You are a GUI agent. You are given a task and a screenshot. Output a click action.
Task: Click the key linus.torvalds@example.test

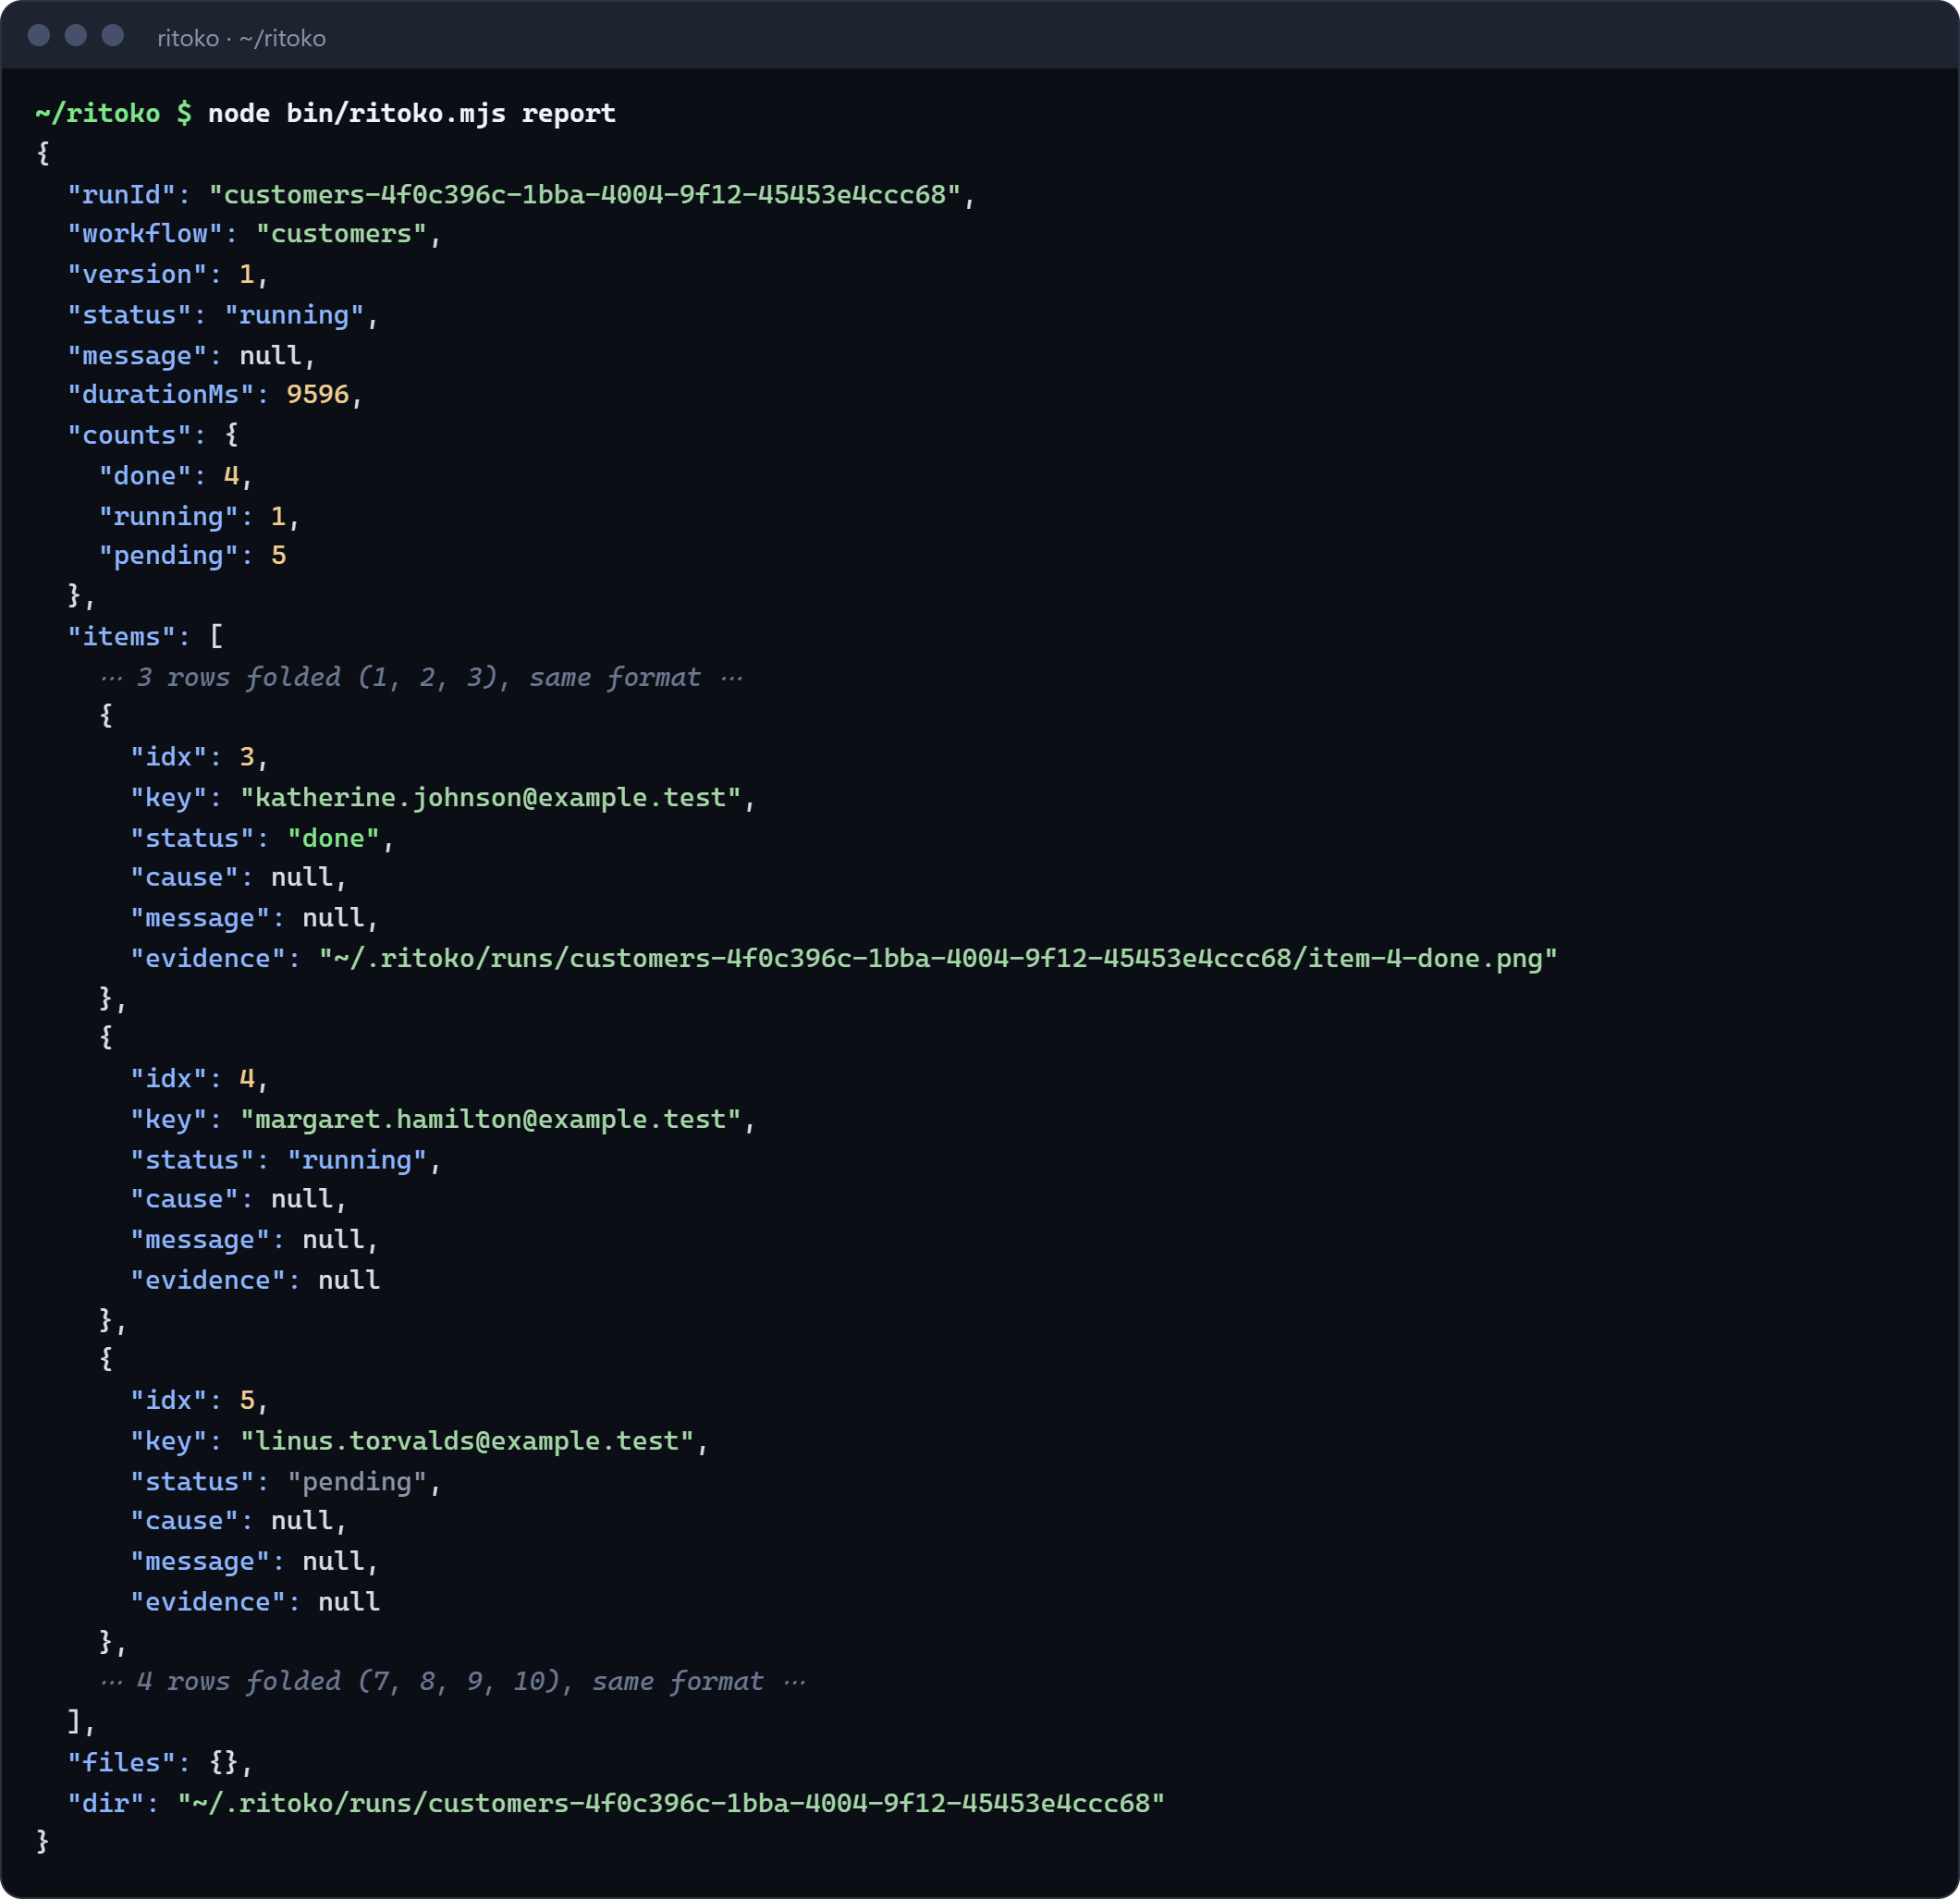[x=467, y=1441]
